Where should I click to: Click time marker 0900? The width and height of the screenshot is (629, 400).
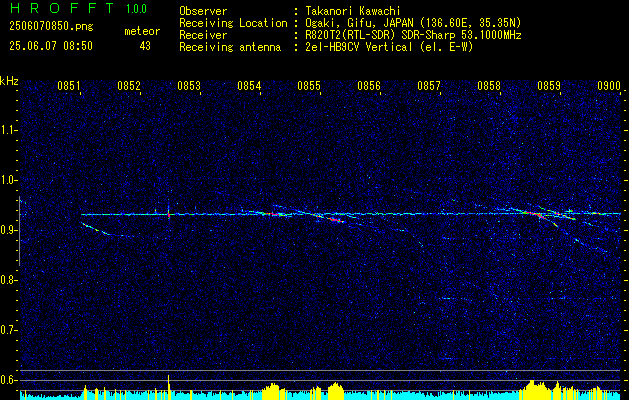(609, 85)
